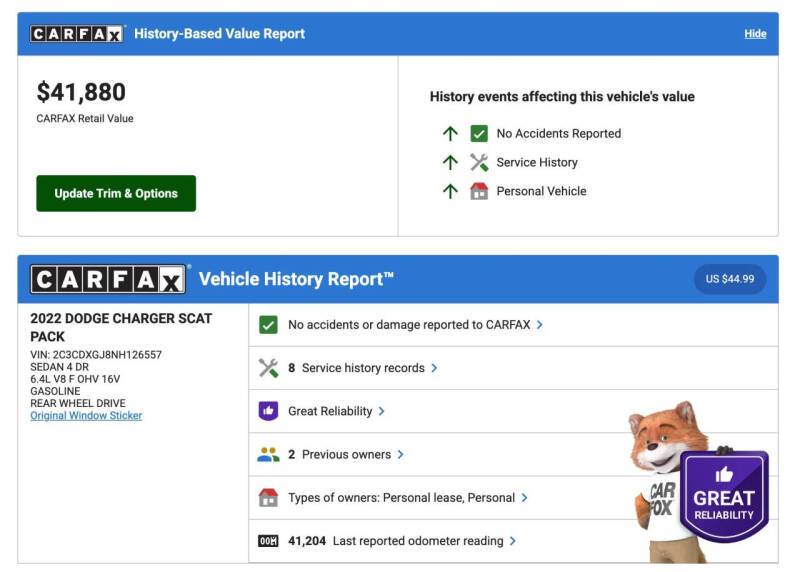Click the green checkmark for No Accidents Reported

[x=479, y=133]
